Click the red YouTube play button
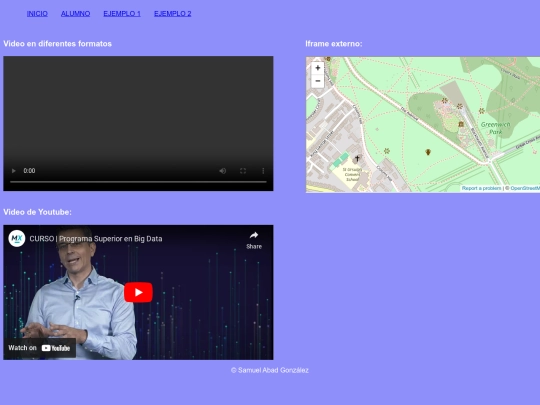540x405 pixels. coord(138,292)
